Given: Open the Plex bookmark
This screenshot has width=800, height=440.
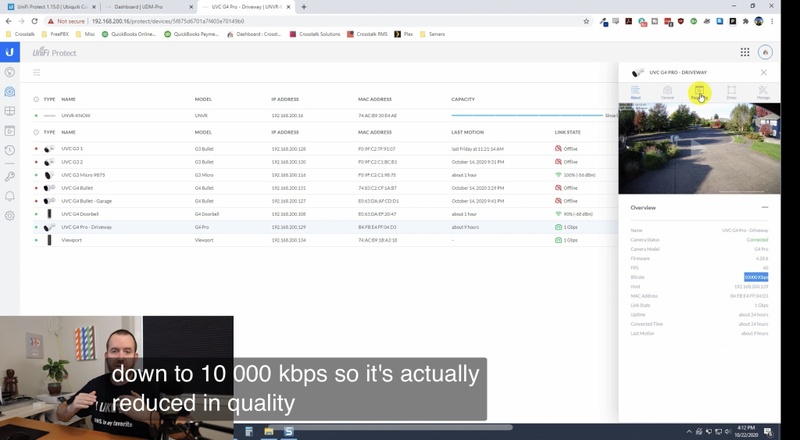Looking at the screenshot, I should 404,34.
